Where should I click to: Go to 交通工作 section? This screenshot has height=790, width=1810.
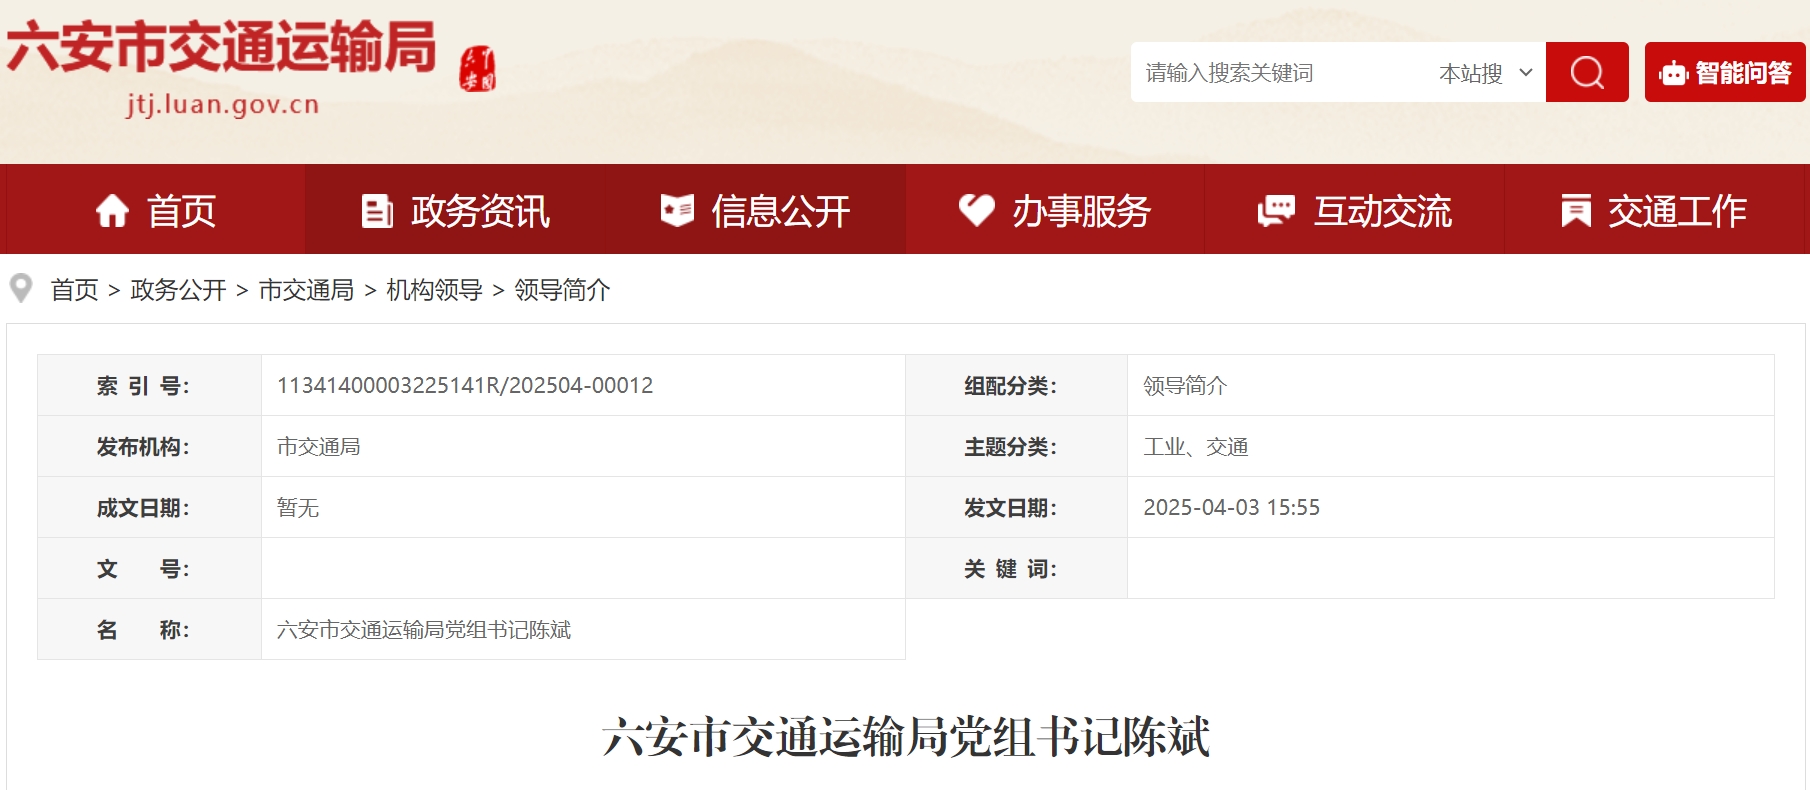[x=1677, y=211]
